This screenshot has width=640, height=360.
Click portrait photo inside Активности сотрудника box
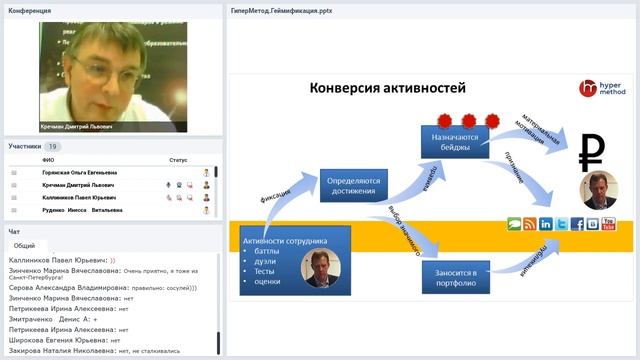320,268
